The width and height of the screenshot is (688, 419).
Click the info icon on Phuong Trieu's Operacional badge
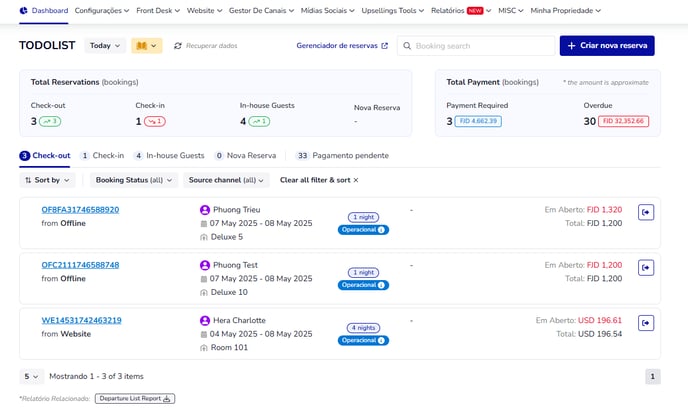[381, 230]
